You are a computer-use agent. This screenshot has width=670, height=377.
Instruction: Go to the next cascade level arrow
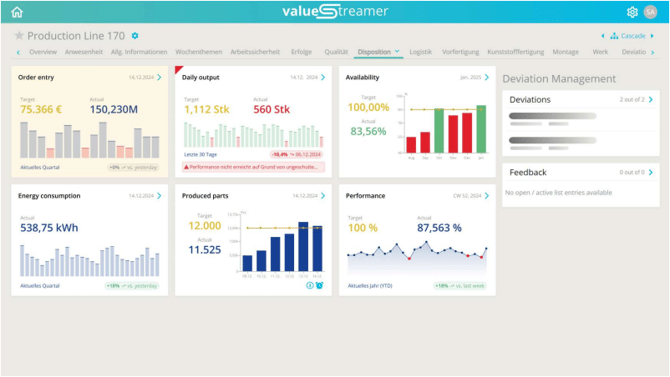652,36
